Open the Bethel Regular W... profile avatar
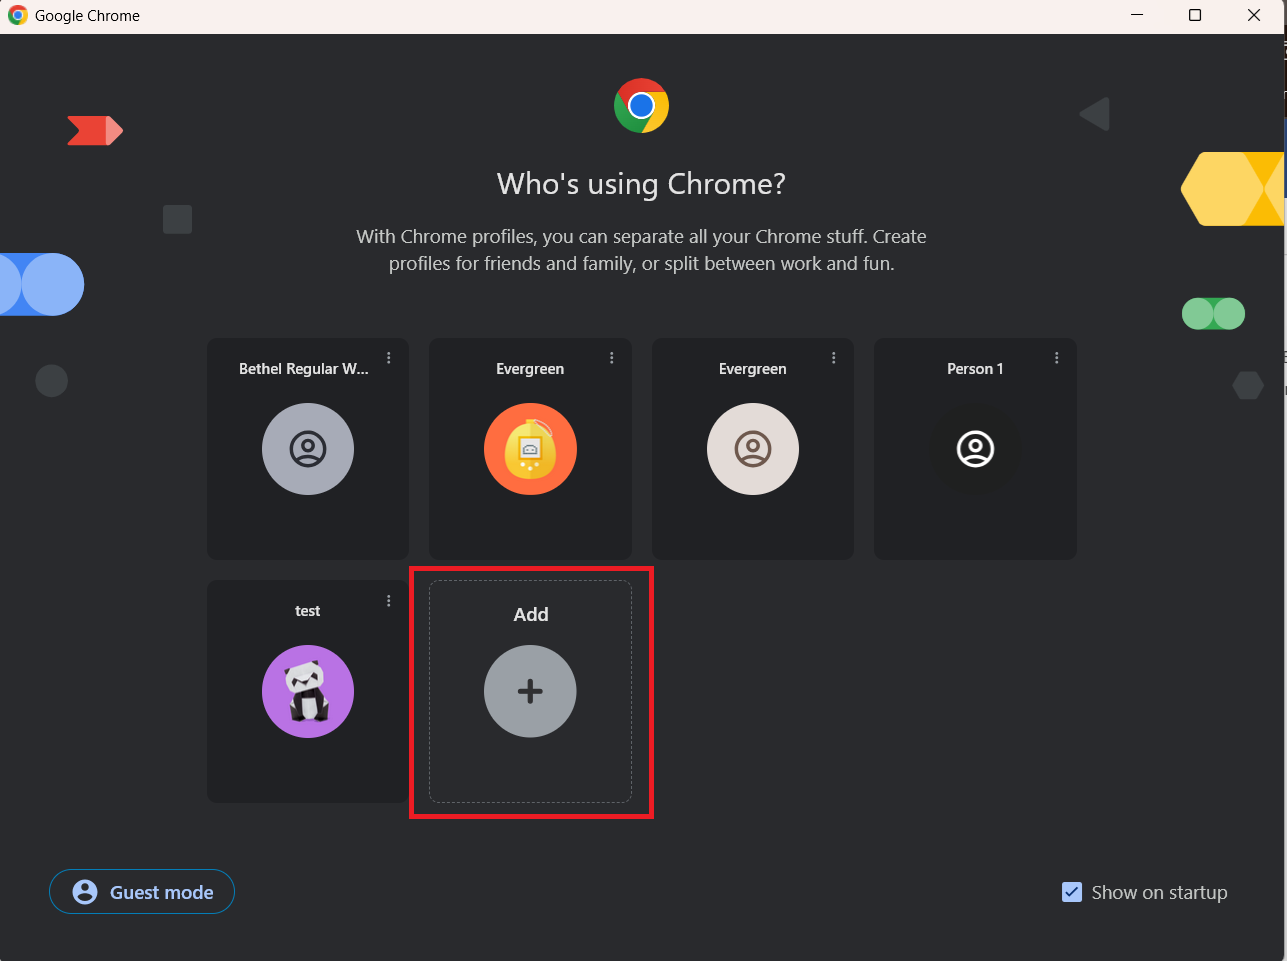Viewport: 1287px width, 961px height. tap(307, 449)
